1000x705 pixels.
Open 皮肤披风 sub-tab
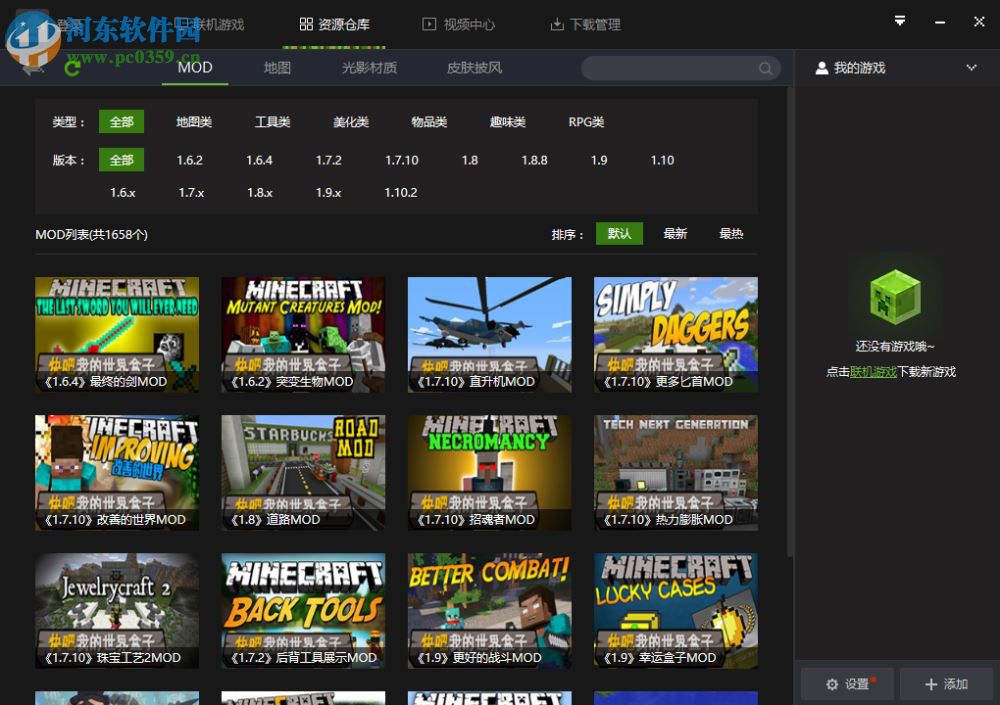[474, 68]
